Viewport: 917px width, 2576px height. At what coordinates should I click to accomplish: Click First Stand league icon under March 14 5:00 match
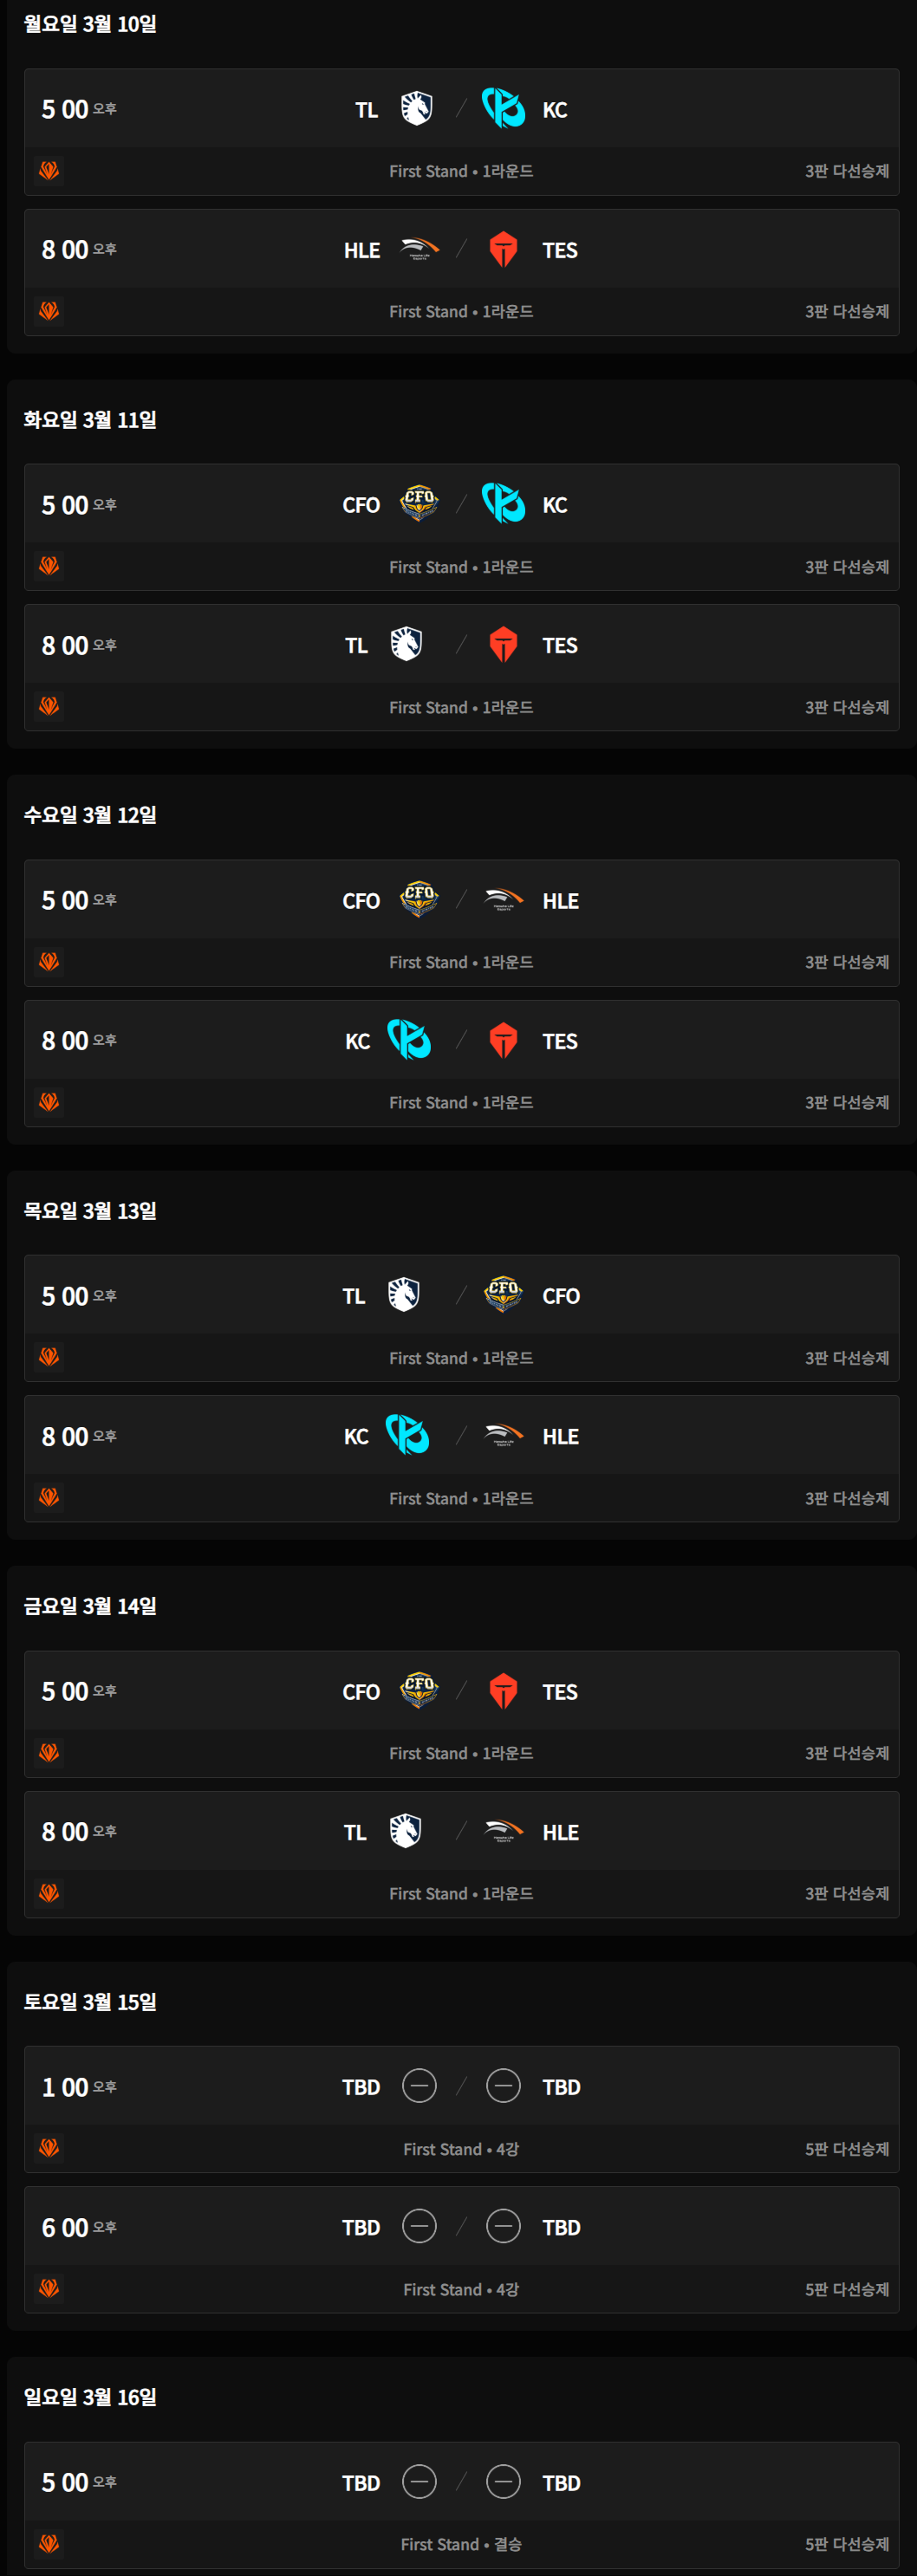coord(49,1752)
